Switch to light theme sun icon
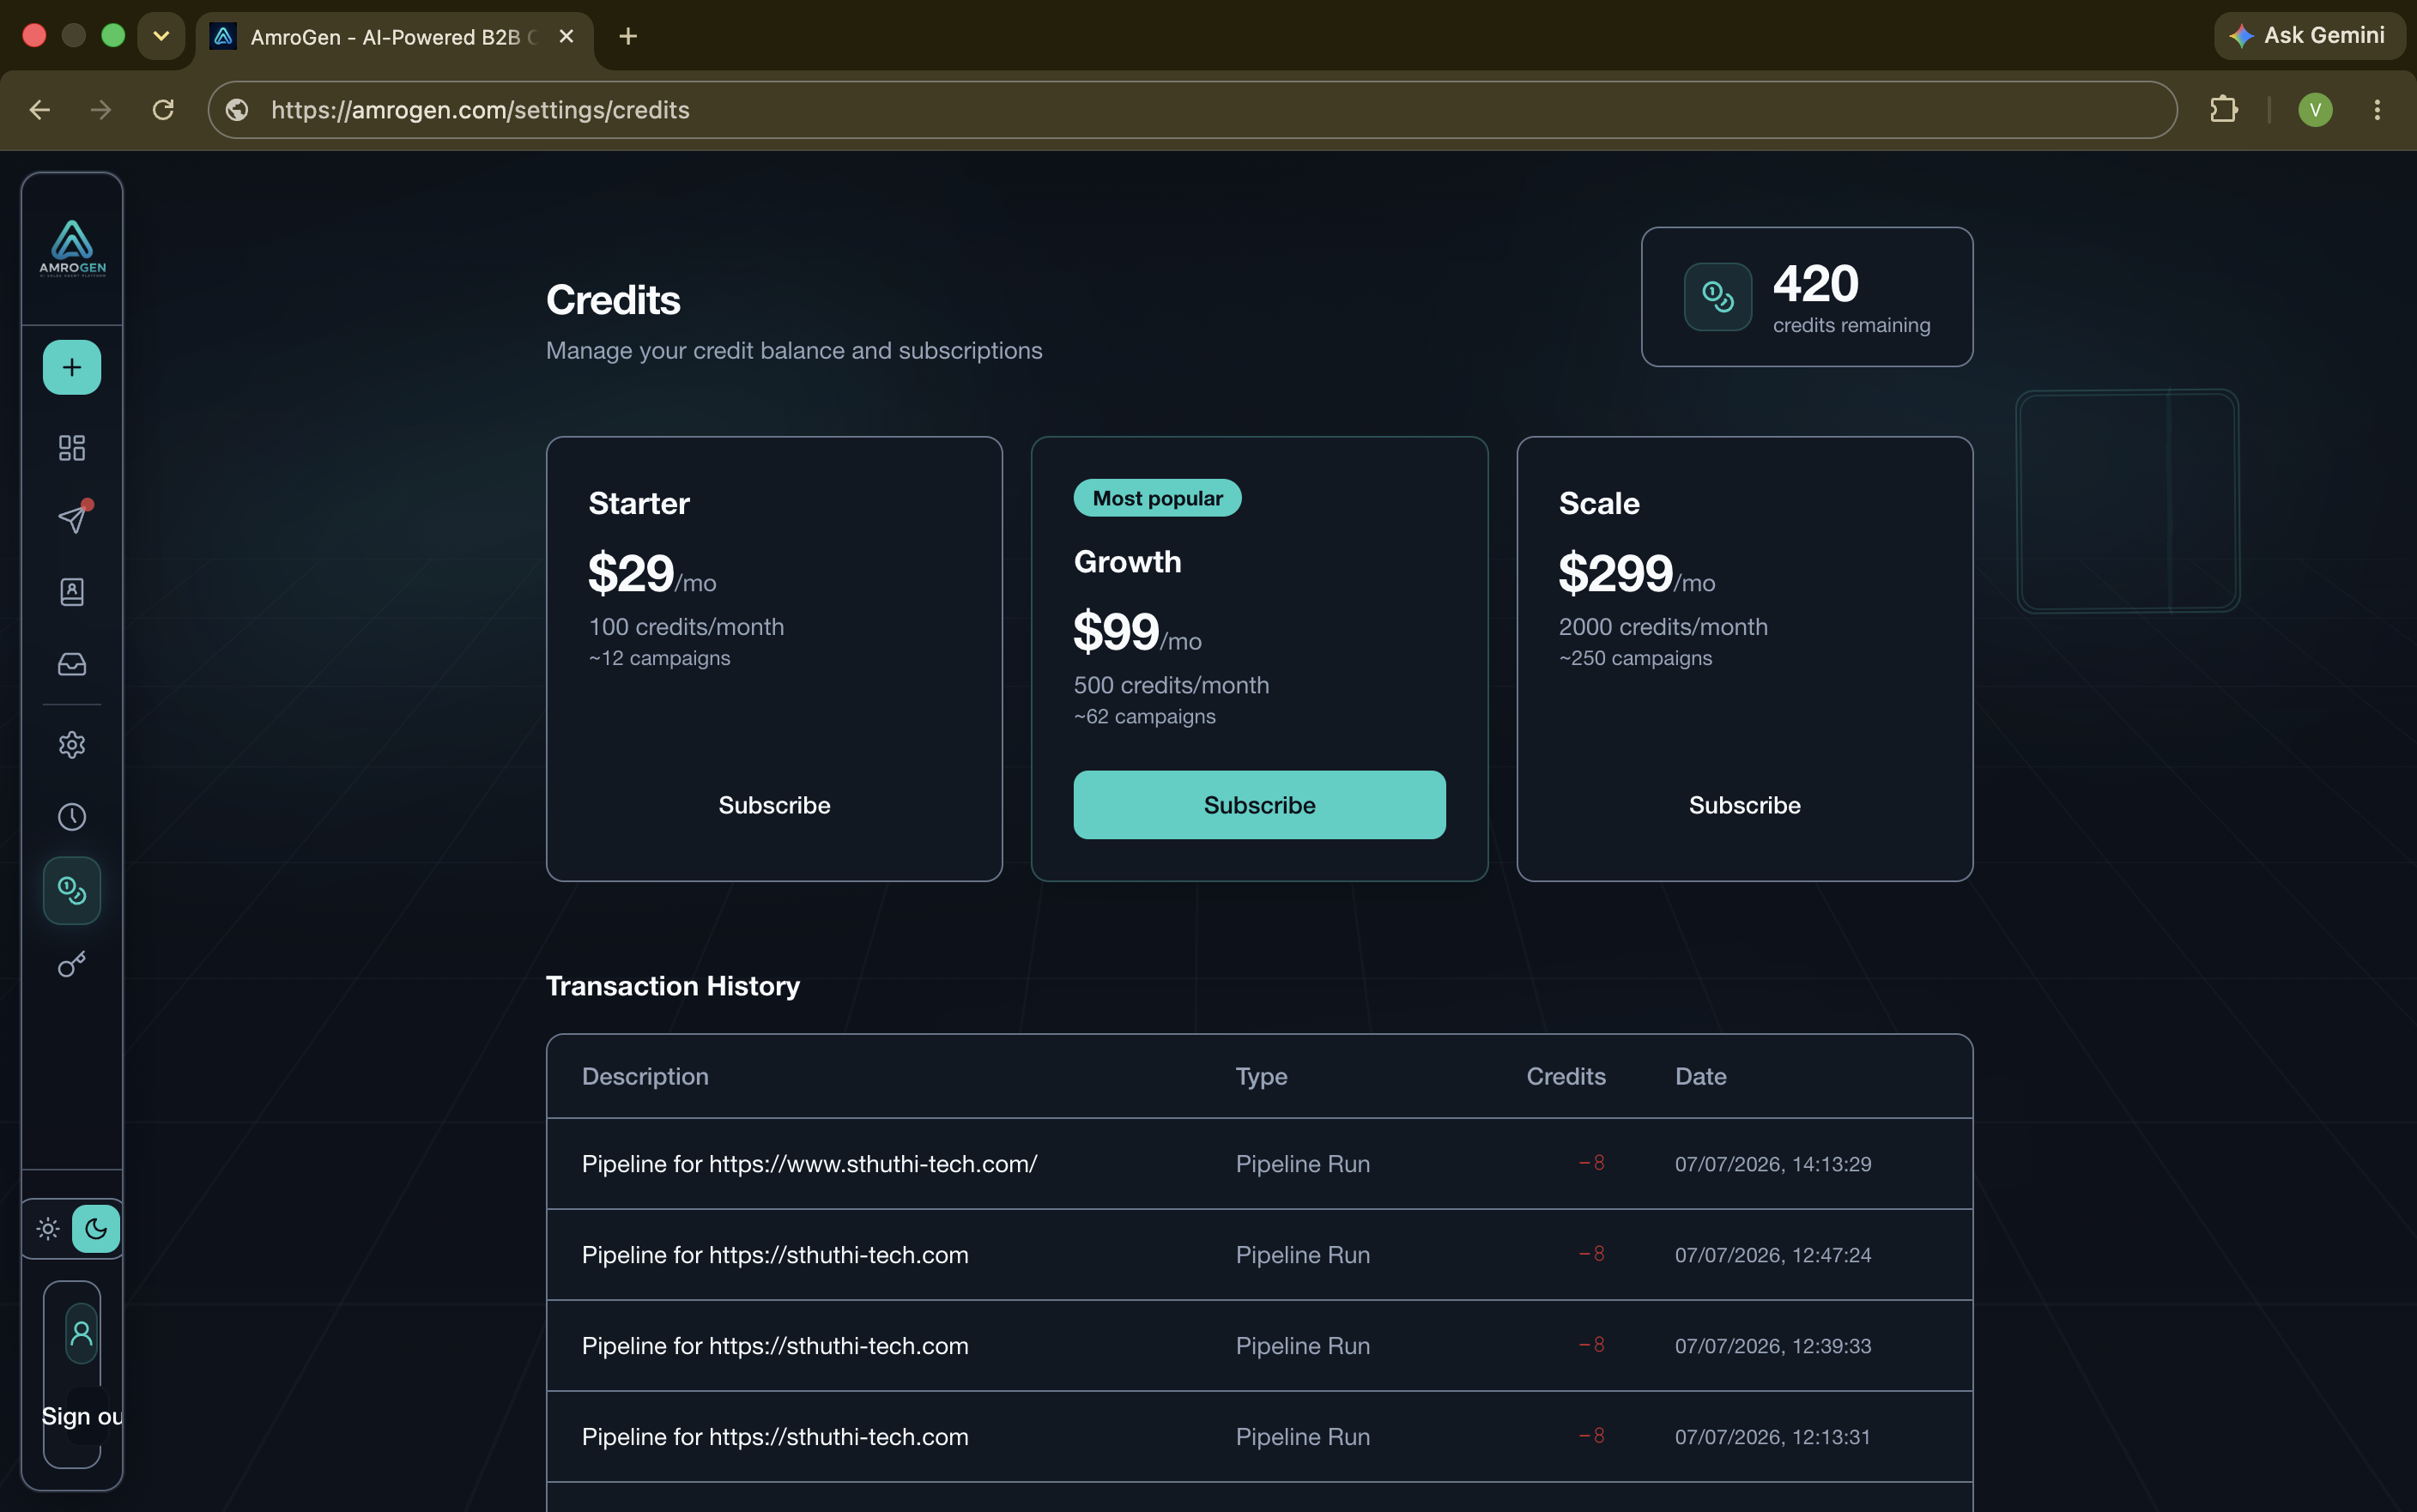This screenshot has width=2417, height=1512. tap(48, 1228)
